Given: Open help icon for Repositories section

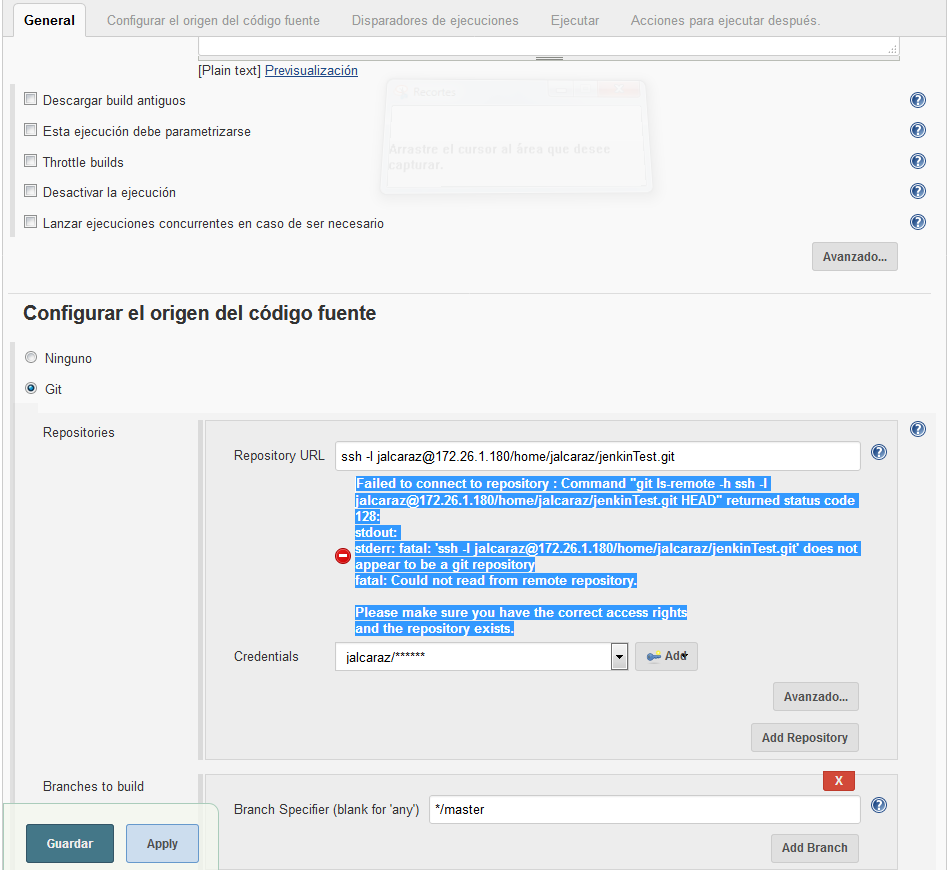Looking at the screenshot, I should point(917,429).
